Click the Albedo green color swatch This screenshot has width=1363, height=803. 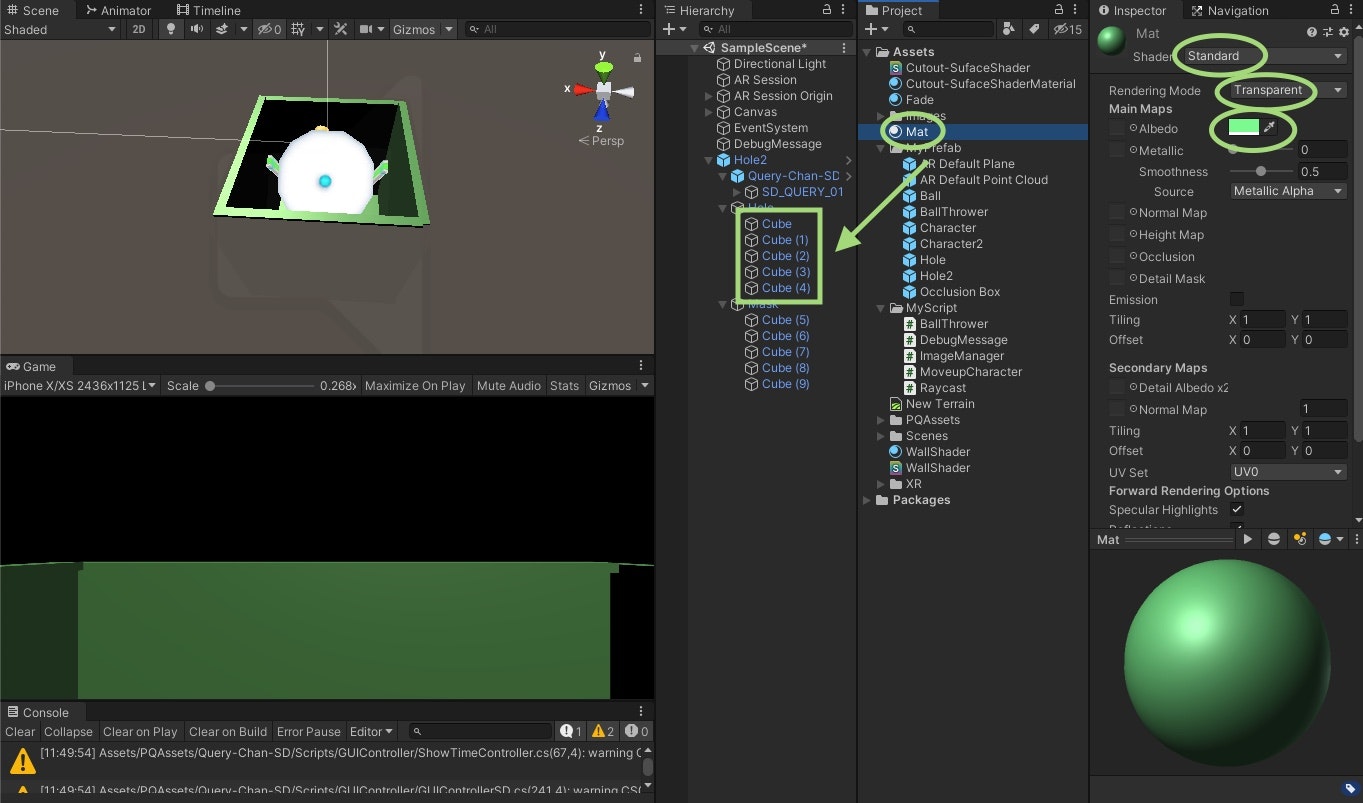pos(1243,128)
